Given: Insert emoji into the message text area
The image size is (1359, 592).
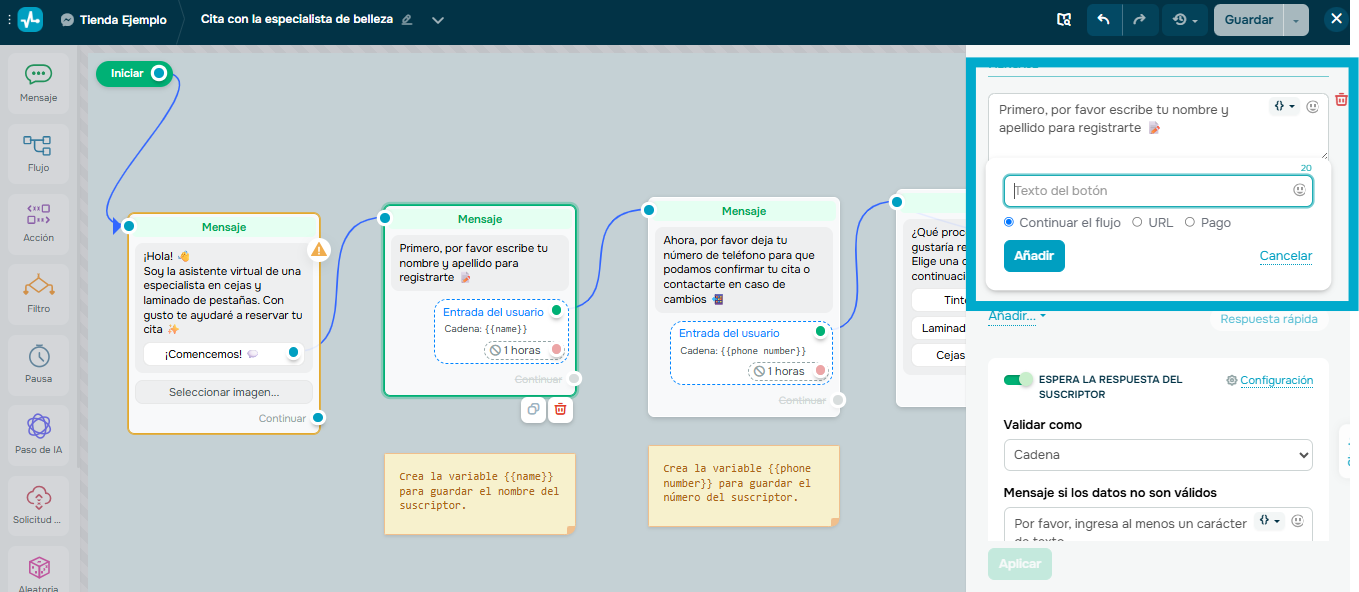Looking at the screenshot, I should pos(1313,106).
